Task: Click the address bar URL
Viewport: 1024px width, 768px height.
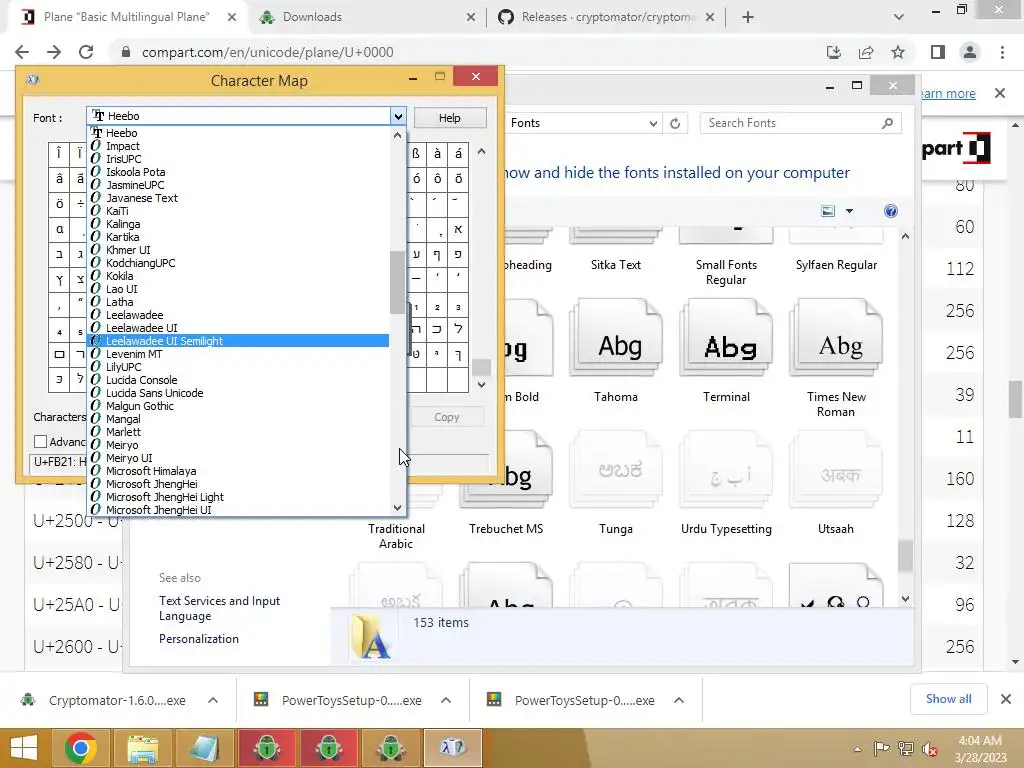Action: 268,52
